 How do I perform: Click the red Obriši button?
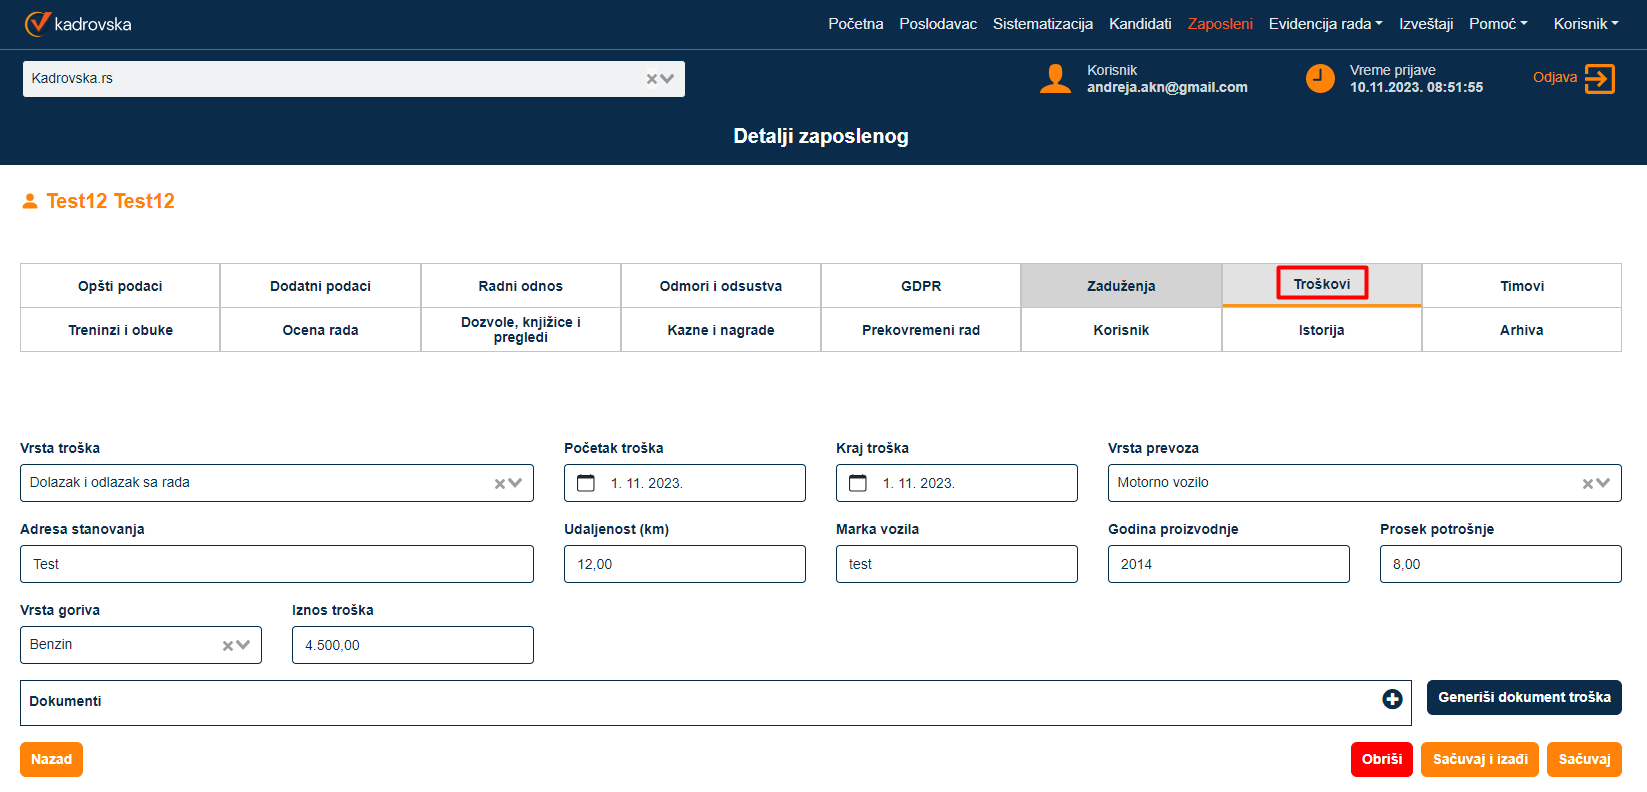(x=1381, y=759)
